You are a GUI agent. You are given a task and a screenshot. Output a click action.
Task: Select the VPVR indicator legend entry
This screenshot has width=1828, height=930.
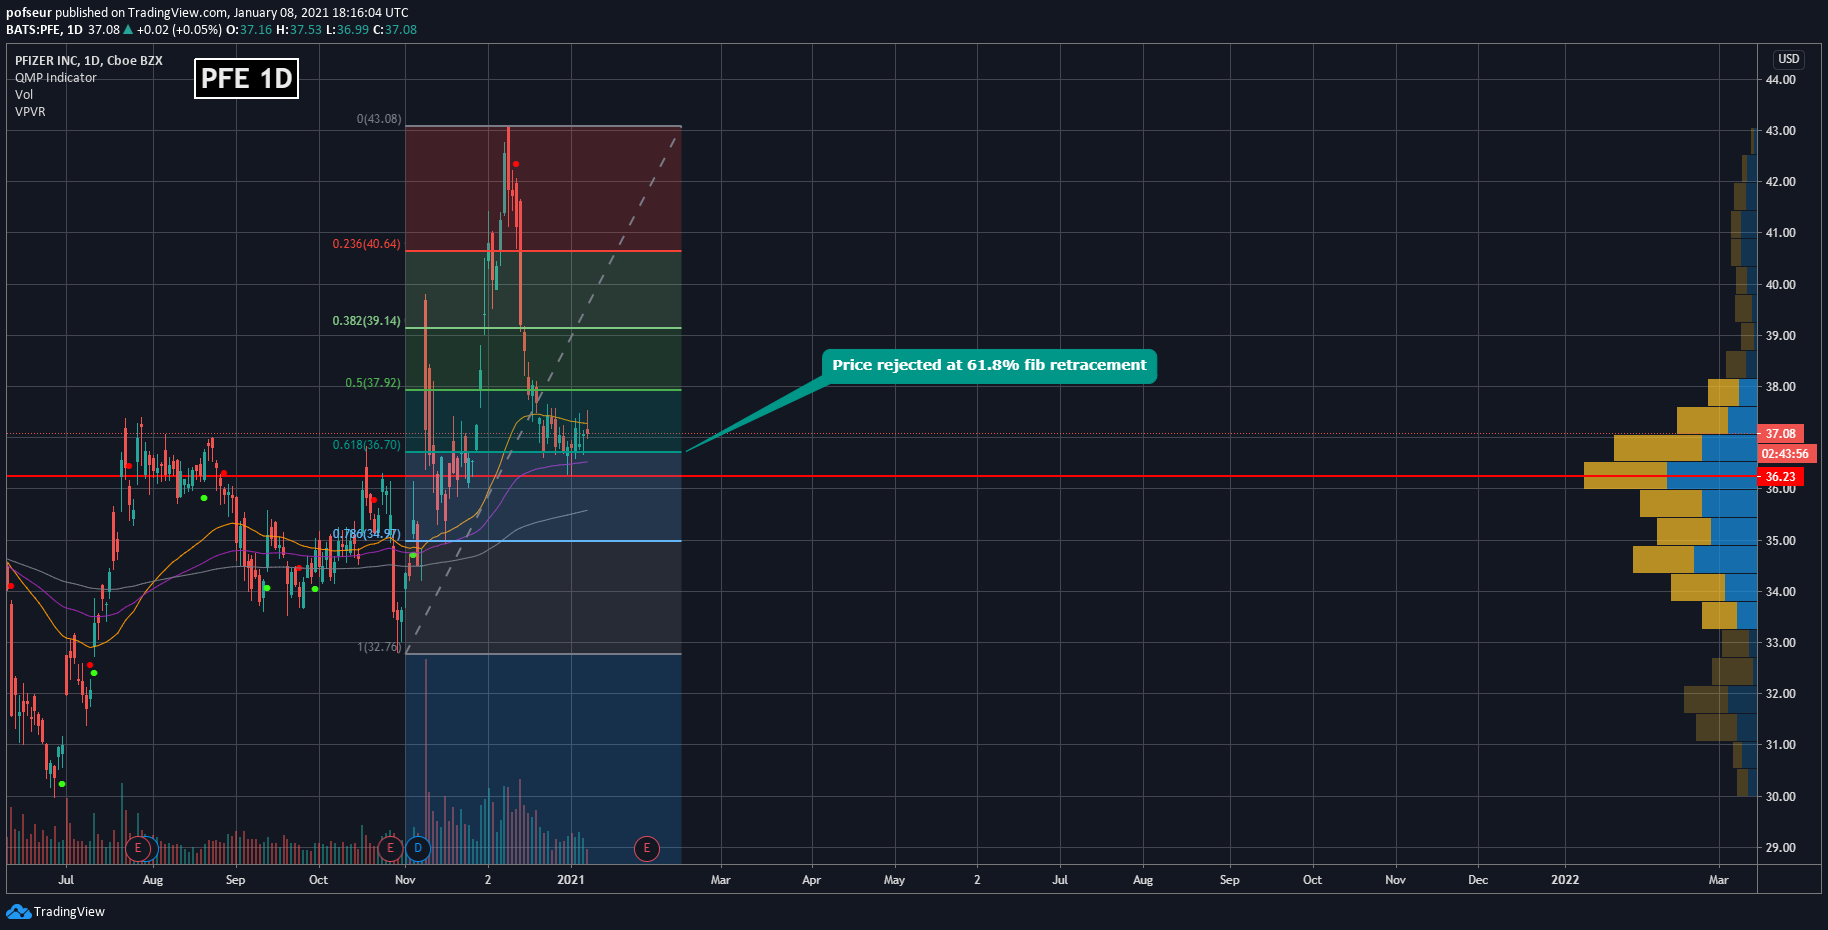coord(30,112)
